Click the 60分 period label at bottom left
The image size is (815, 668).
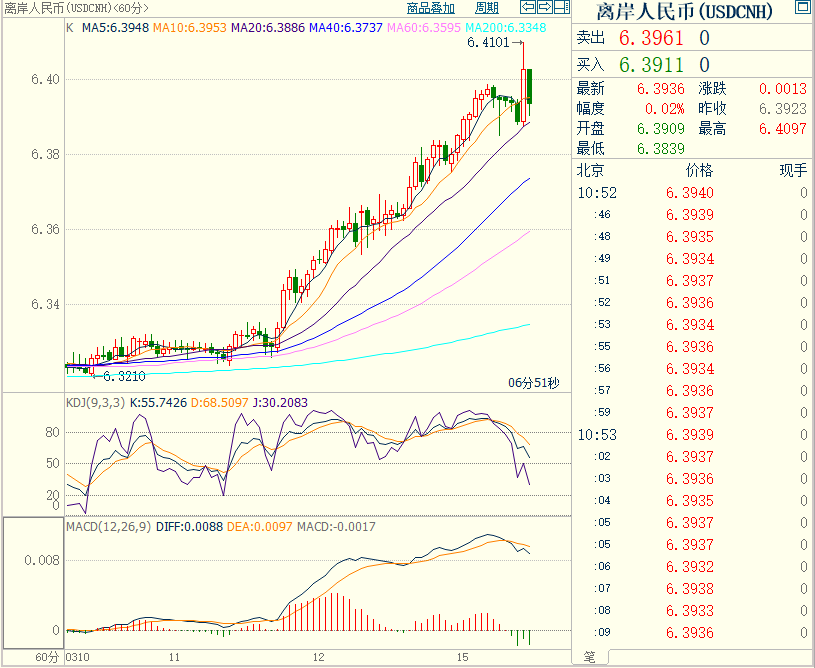coord(47,657)
